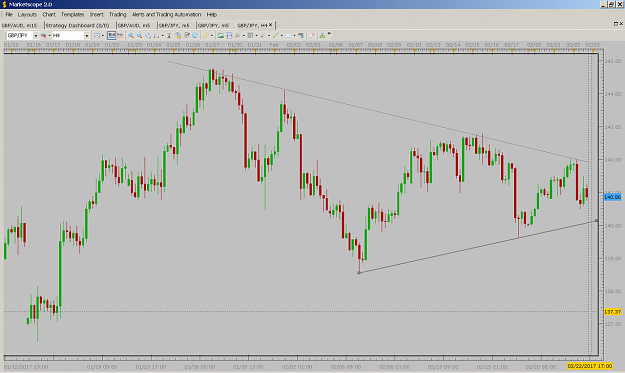Screen dimensions: 625x373
Task: Click the gray icon right of window layout
Action: point(238,35)
